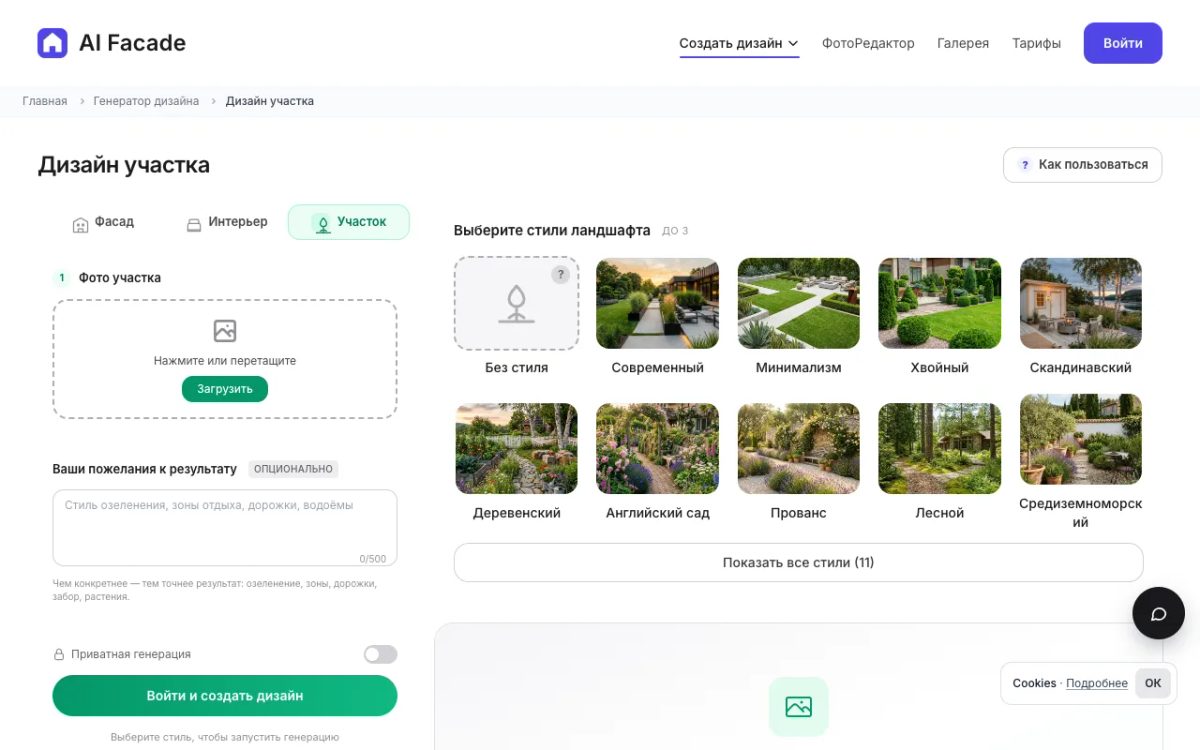Focus the Ваши пожелания к результату text area

(225, 528)
